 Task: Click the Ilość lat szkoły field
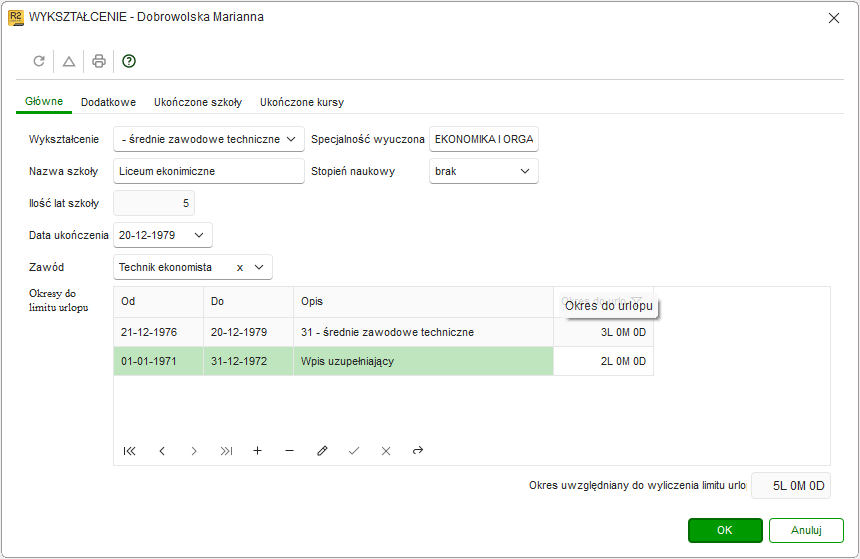tap(154, 203)
